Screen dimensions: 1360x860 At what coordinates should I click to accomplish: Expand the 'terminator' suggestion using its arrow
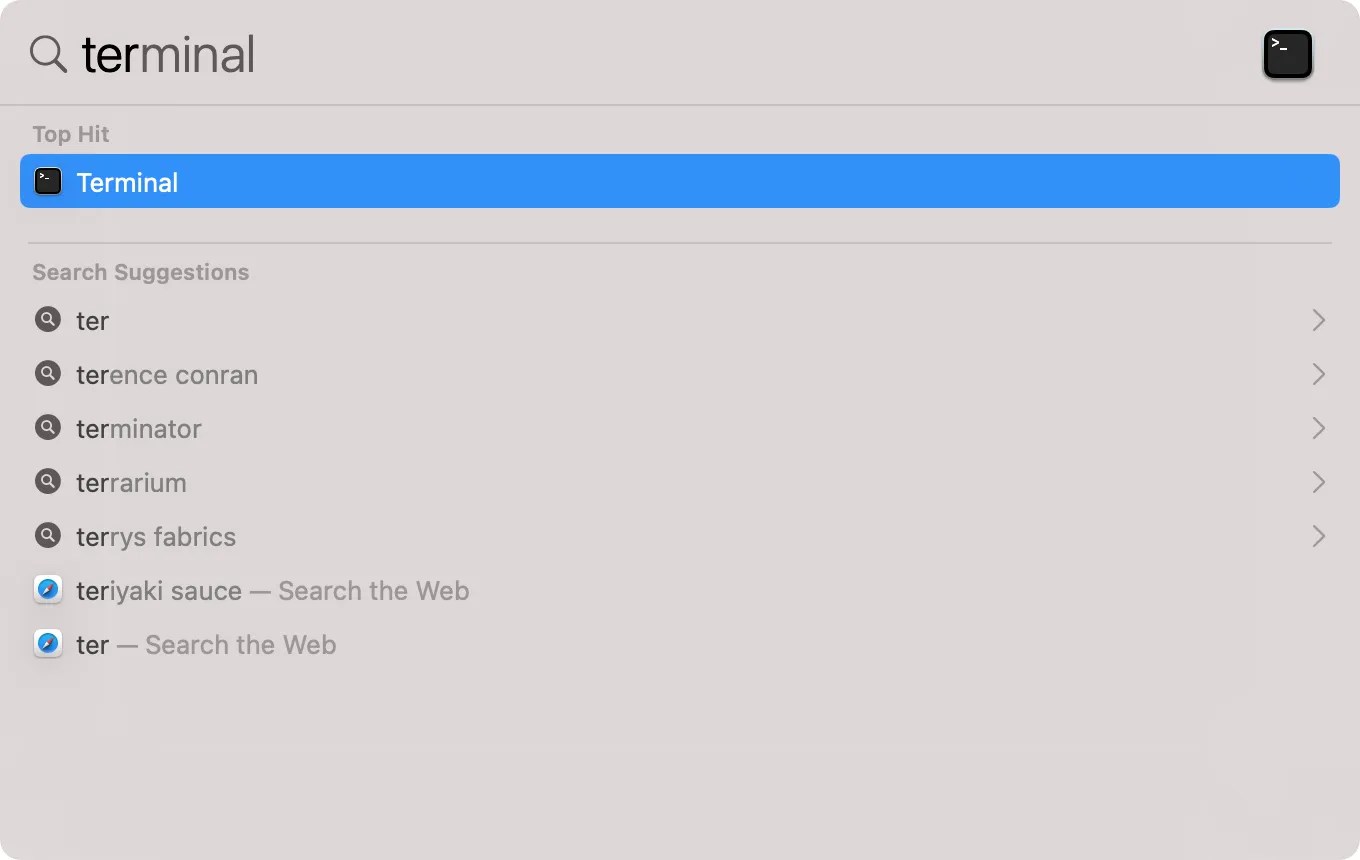(1318, 427)
